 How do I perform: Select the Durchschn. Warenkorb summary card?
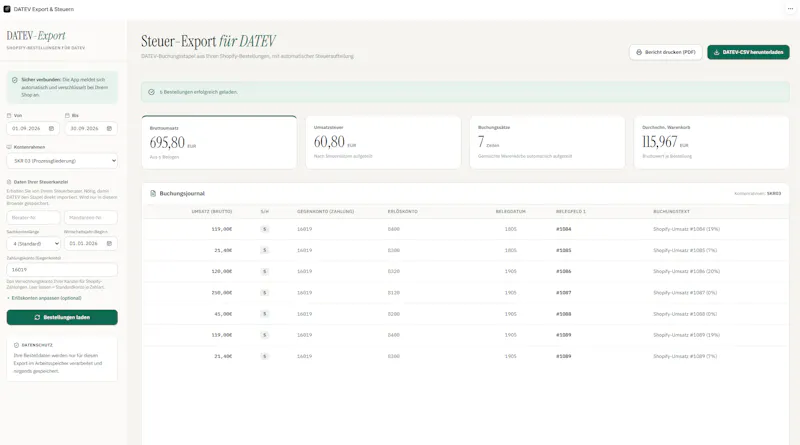(x=711, y=142)
